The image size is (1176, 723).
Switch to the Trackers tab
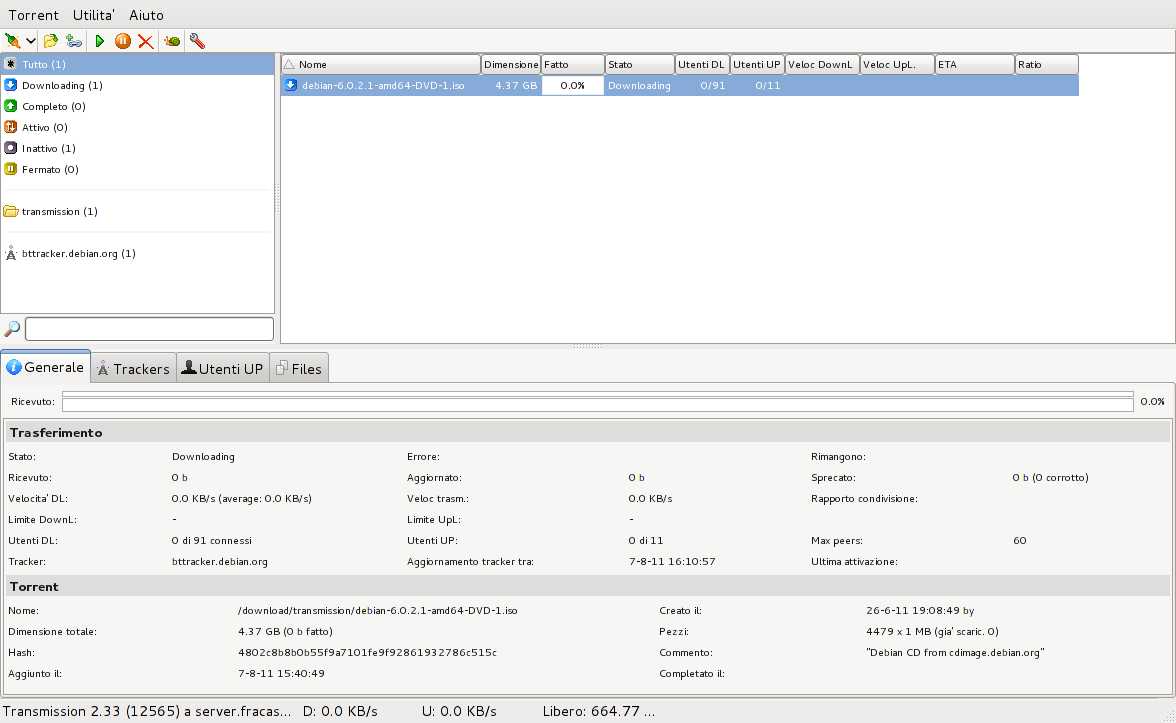point(134,368)
